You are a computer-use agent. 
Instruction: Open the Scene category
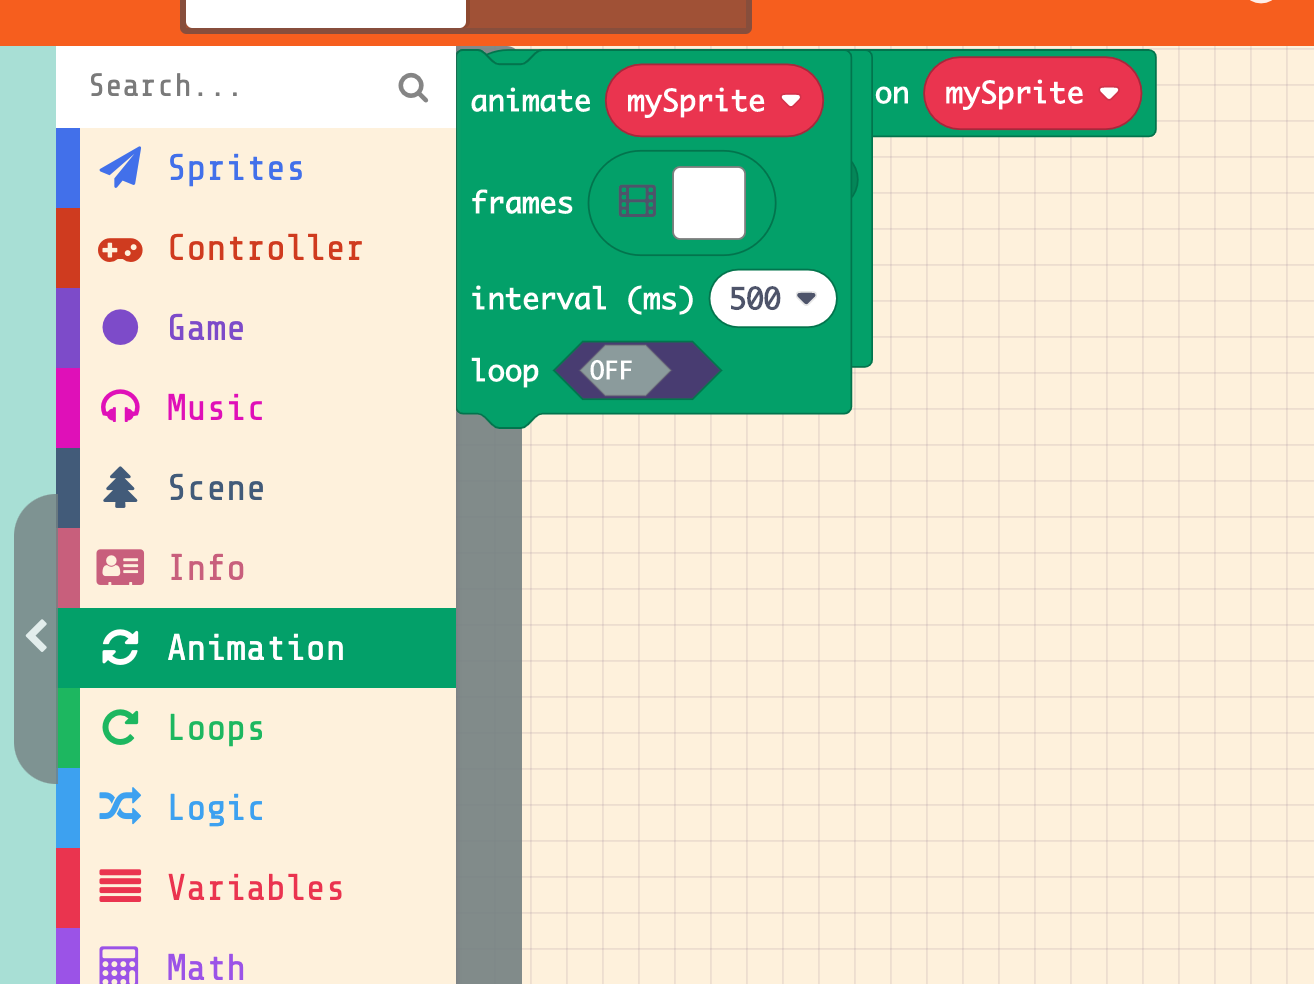[x=256, y=488]
